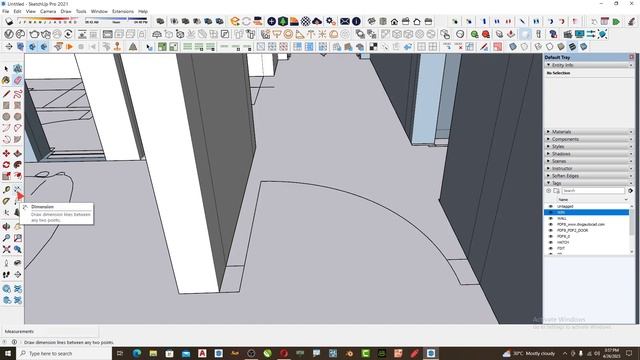Sort tags by the Name column header
This screenshot has width=640, height=360.
point(593,200)
